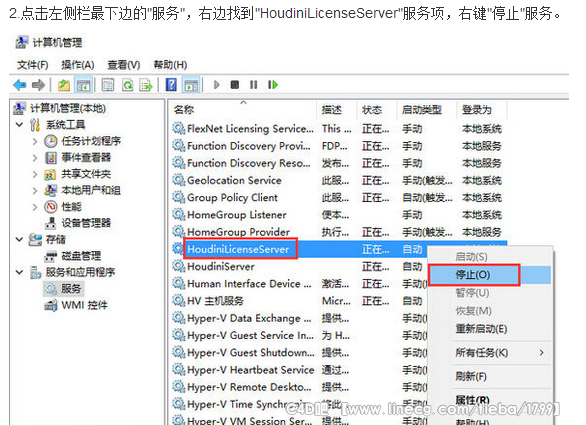Select the Geolocation Service row
Image resolution: width=586 pixels, height=426 pixels.
(x=338, y=180)
